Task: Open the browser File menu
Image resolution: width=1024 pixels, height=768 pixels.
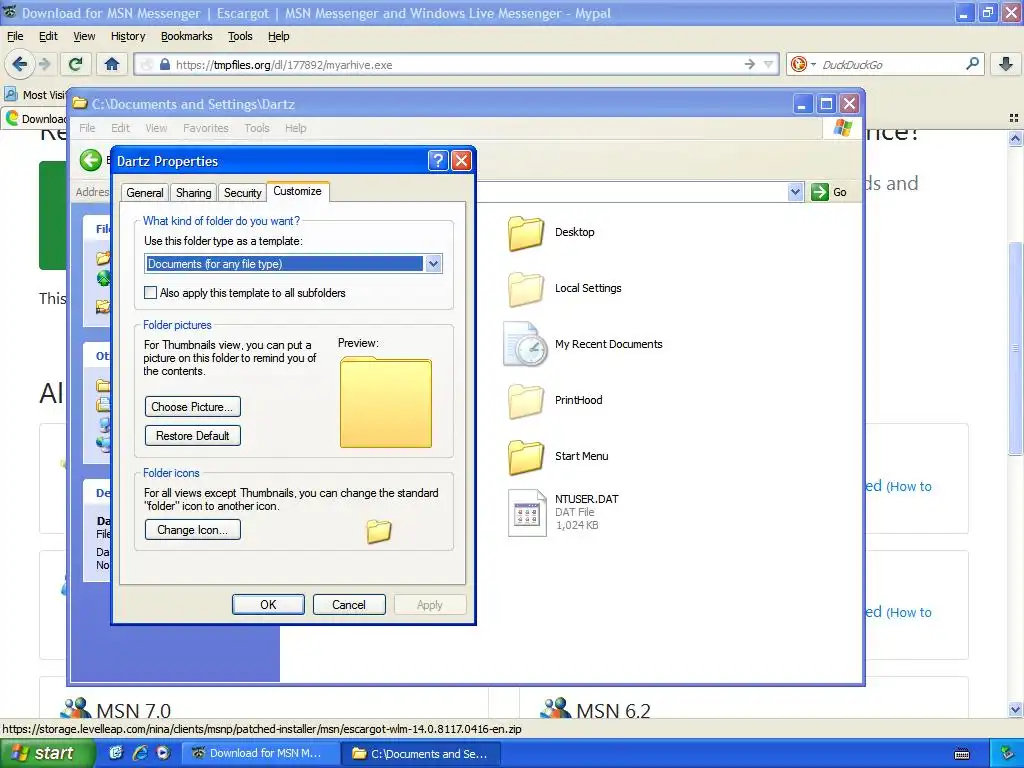Action: (15, 36)
